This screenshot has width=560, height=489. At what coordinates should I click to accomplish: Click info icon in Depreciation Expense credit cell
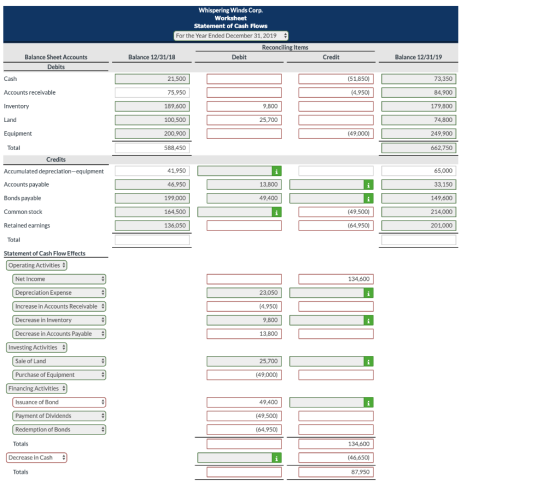[x=369, y=293]
